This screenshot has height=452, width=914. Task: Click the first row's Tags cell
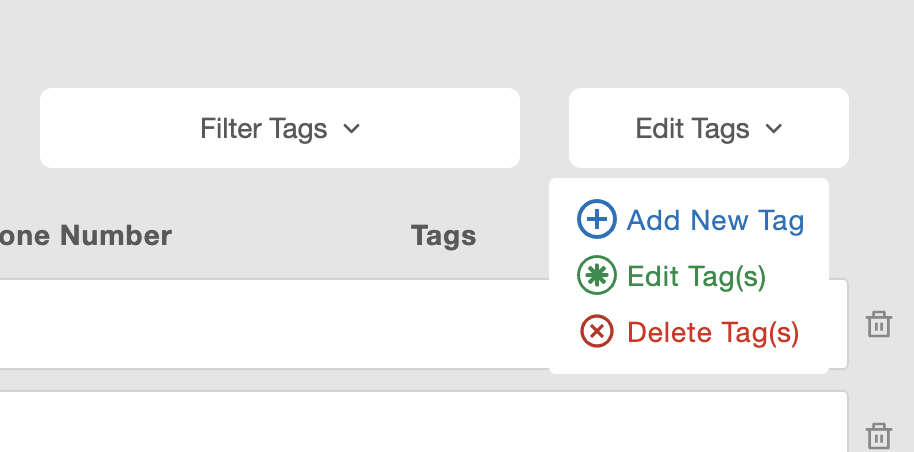coord(443,324)
